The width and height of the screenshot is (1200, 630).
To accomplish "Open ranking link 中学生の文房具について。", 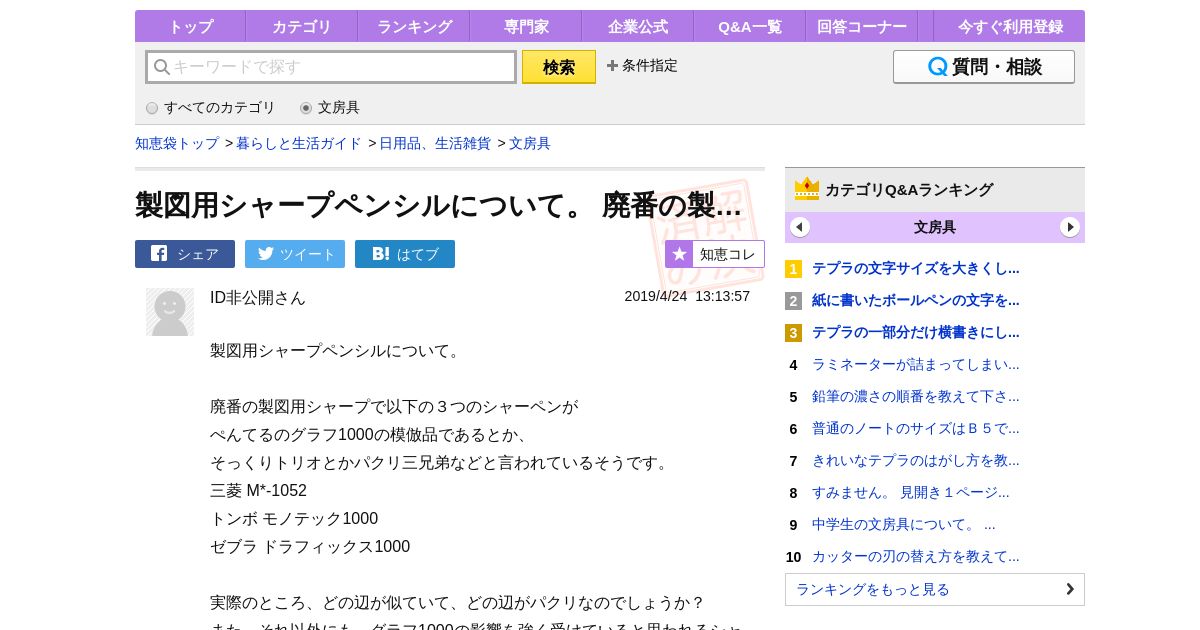I will pyautogui.click(x=904, y=524).
